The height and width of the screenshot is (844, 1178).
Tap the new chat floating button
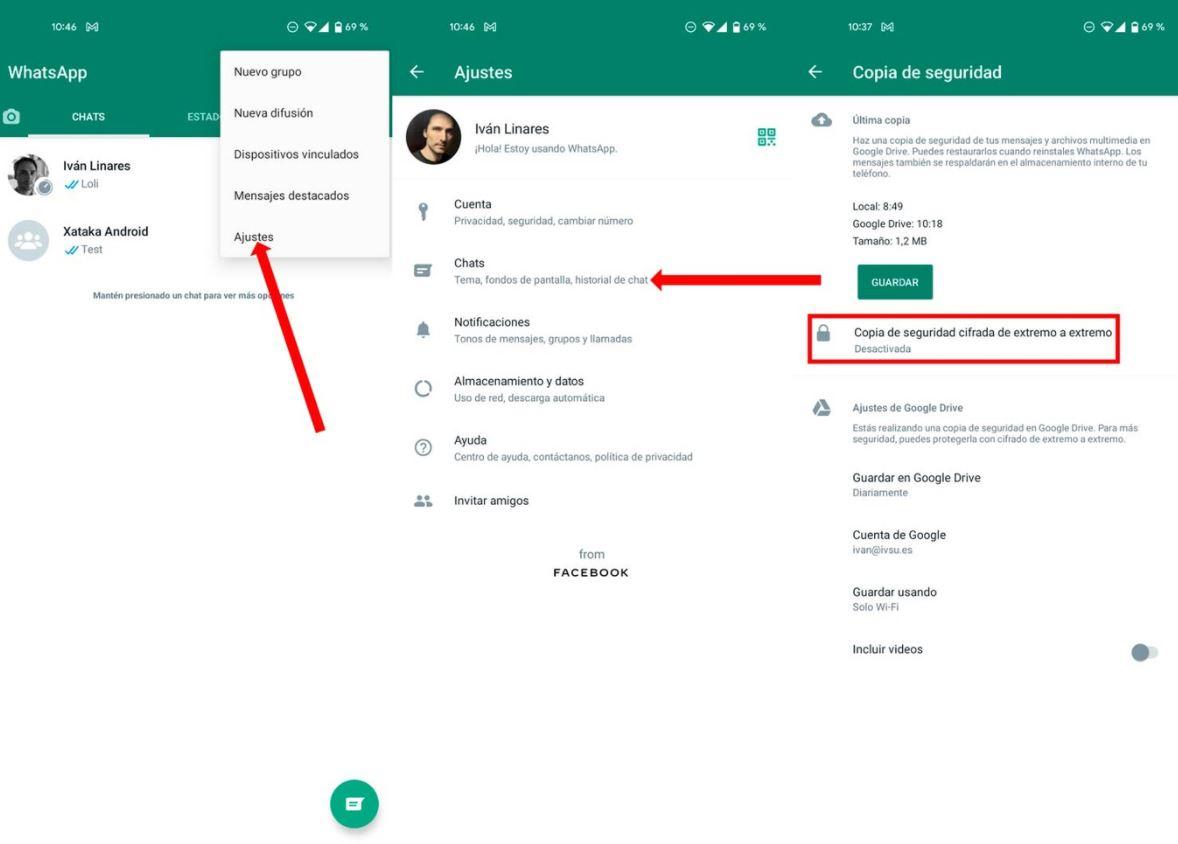354,803
